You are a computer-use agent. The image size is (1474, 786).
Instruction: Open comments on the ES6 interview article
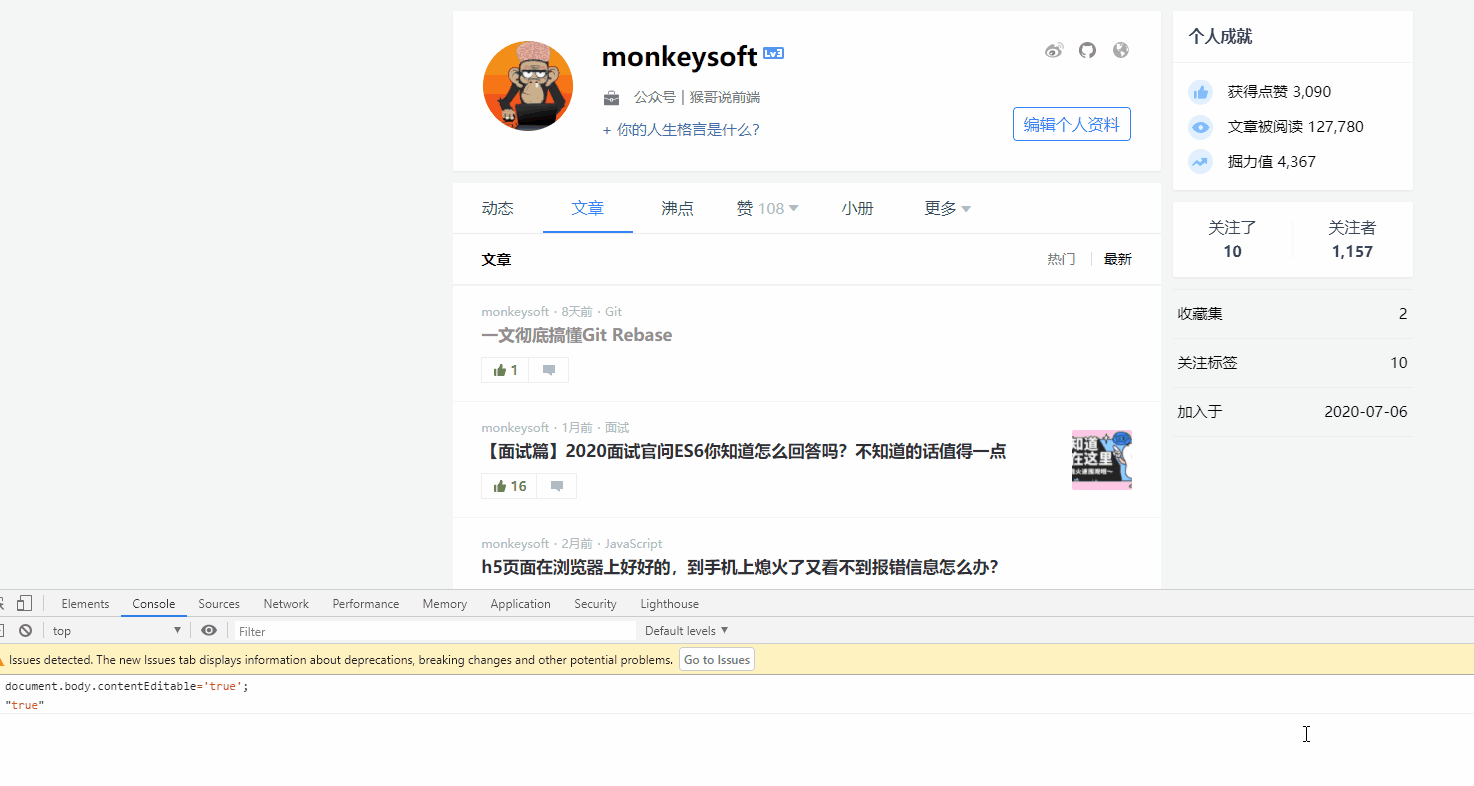[557, 486]
